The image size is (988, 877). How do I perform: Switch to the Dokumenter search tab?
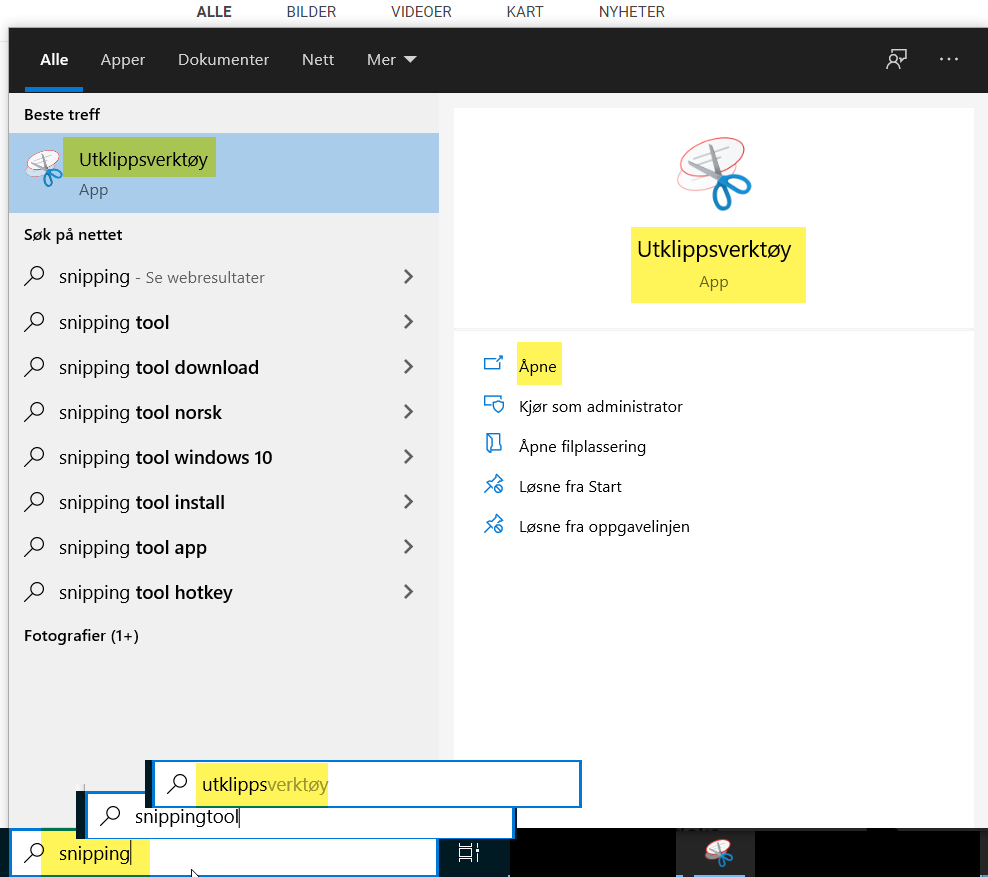223,59
